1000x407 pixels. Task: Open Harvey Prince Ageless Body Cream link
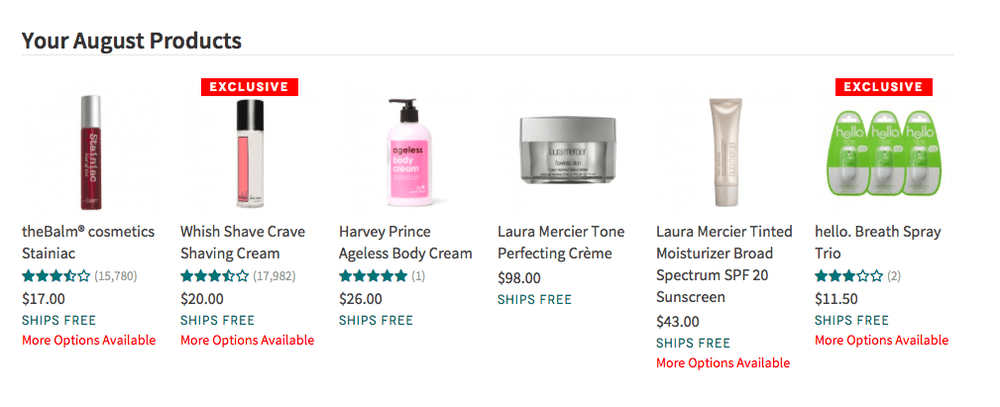(405, 242)
